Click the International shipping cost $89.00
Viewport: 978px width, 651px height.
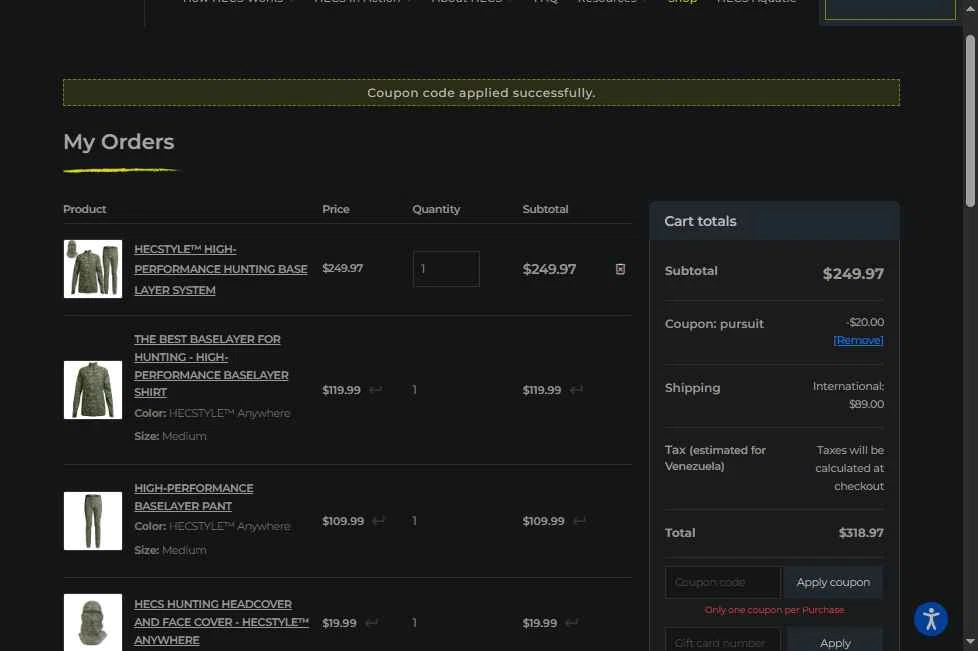pos(866,404)
